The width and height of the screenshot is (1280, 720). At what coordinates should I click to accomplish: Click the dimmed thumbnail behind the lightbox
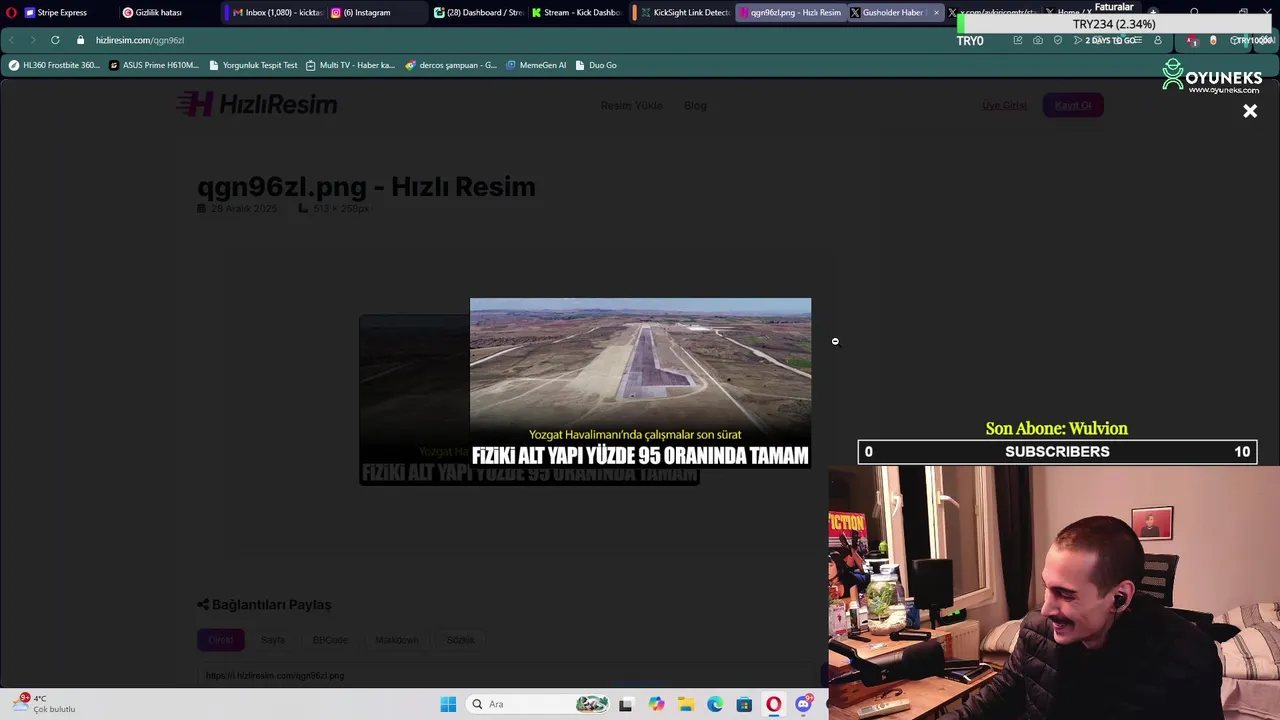pos(414,400)
